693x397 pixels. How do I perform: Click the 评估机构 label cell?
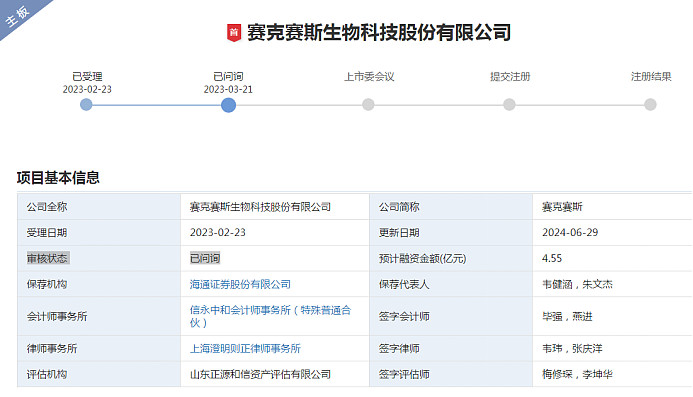pyautogui.click(x=99, y=374)
